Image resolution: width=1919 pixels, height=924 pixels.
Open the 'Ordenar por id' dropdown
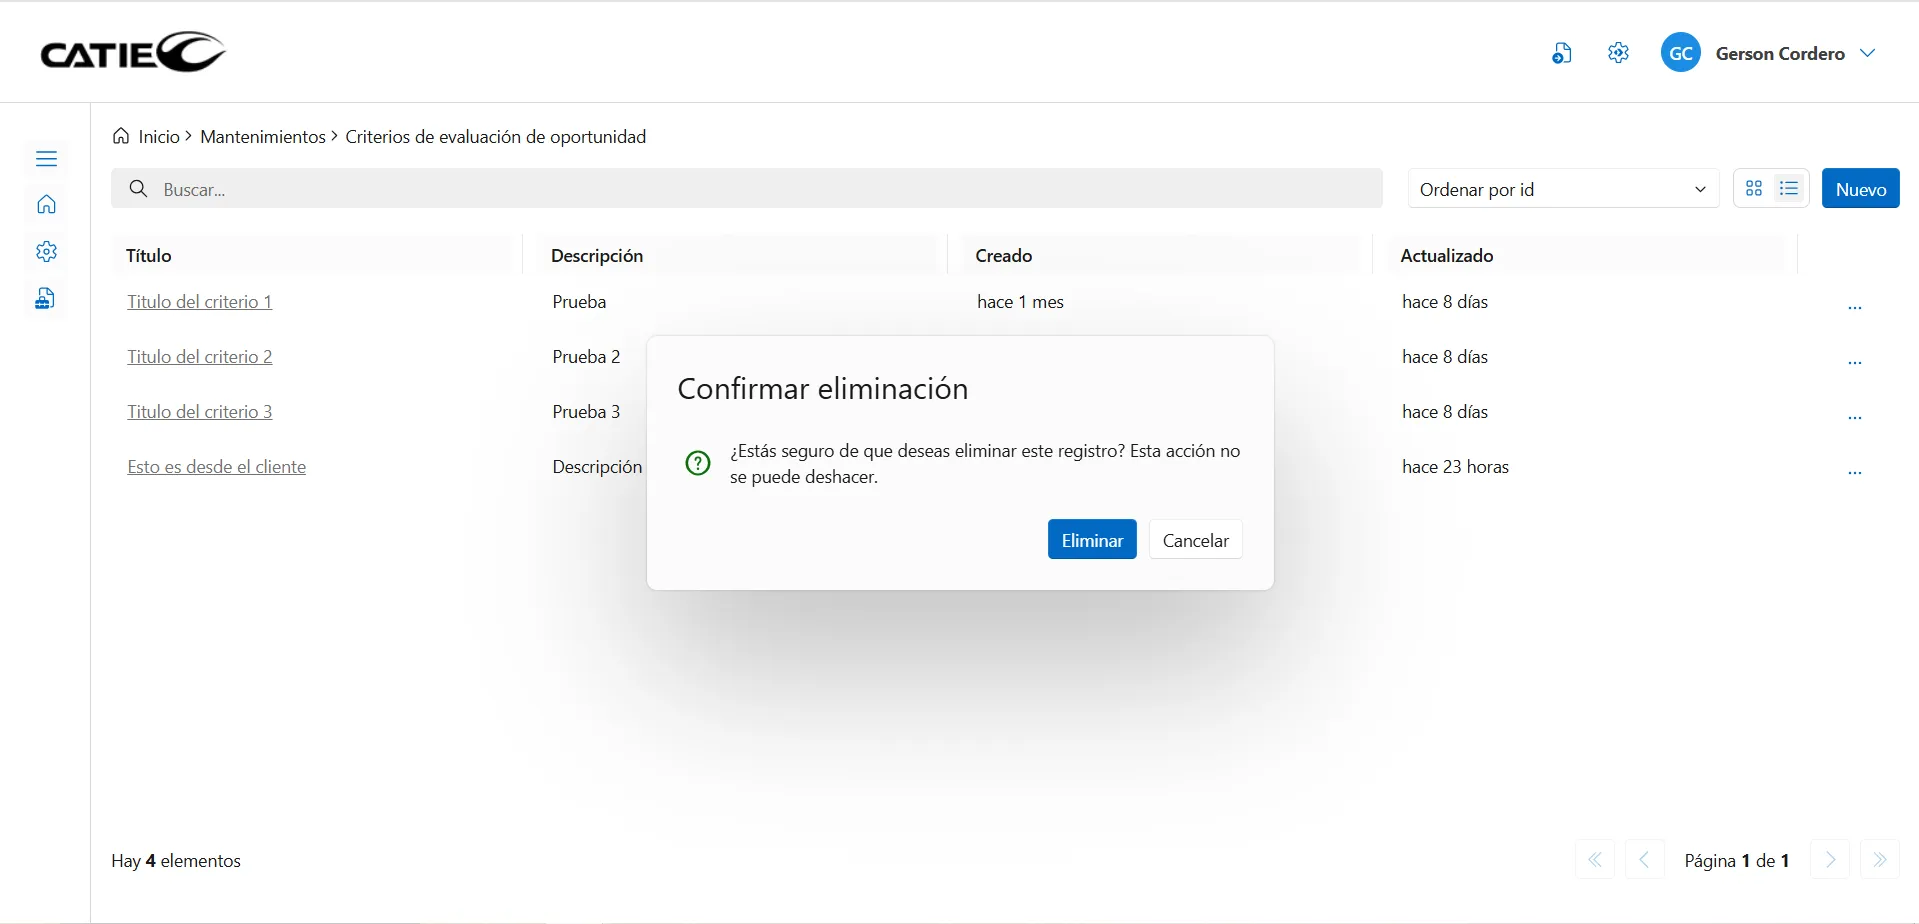[1562, 190]
